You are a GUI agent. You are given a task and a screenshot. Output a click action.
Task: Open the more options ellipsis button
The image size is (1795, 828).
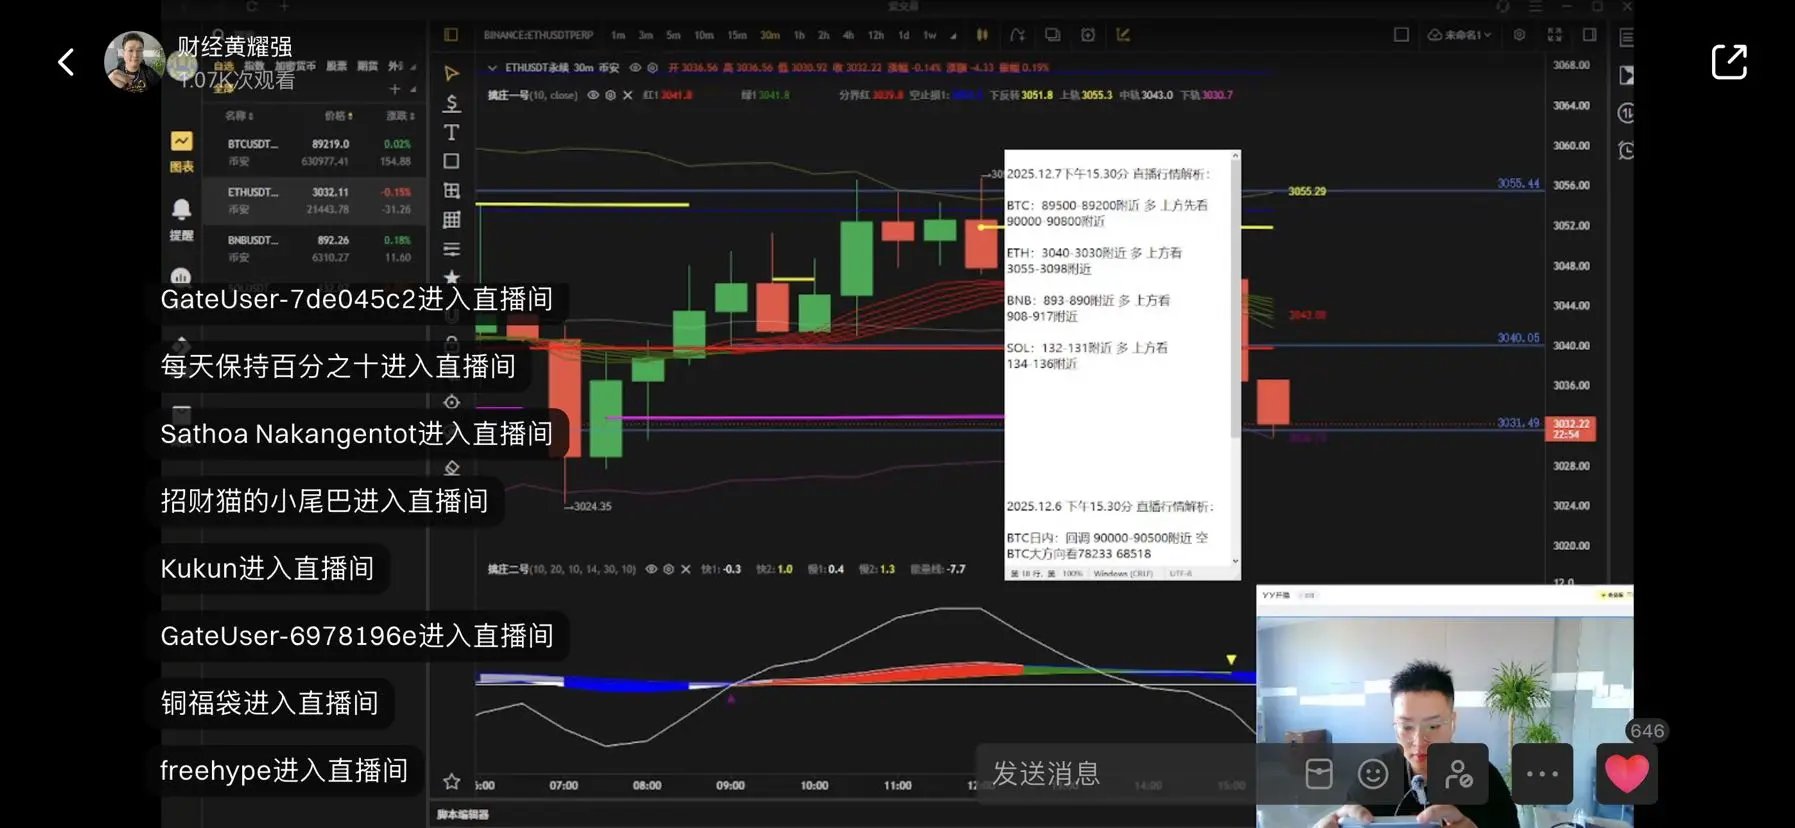[1542, 773]
